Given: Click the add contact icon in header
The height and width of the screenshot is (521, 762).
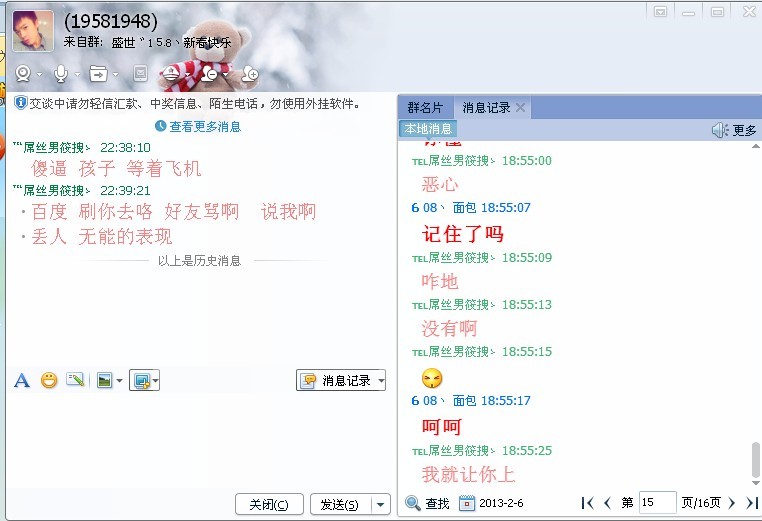Looking at the screenshot, I should [x=250, y=74].
